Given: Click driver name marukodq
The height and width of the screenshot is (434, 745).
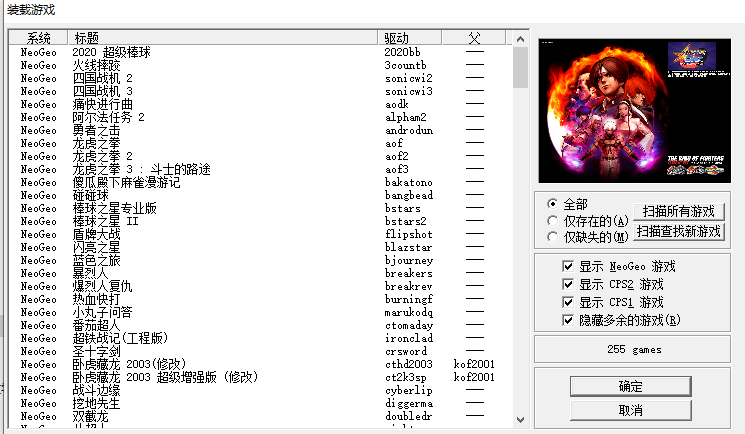Looking at the screenshot, I should (x=409, y=312).
